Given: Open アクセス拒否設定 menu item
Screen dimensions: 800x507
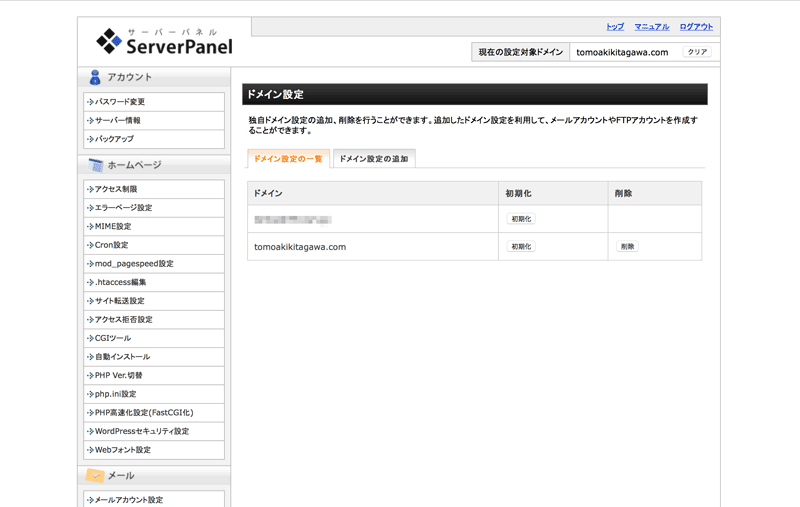Looking at the screenshot, I should point(154,319).
